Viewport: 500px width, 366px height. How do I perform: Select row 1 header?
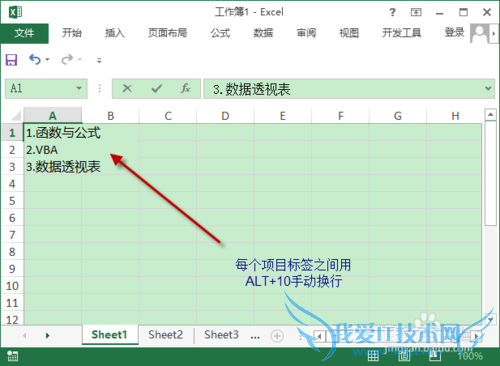pos(12,133)
